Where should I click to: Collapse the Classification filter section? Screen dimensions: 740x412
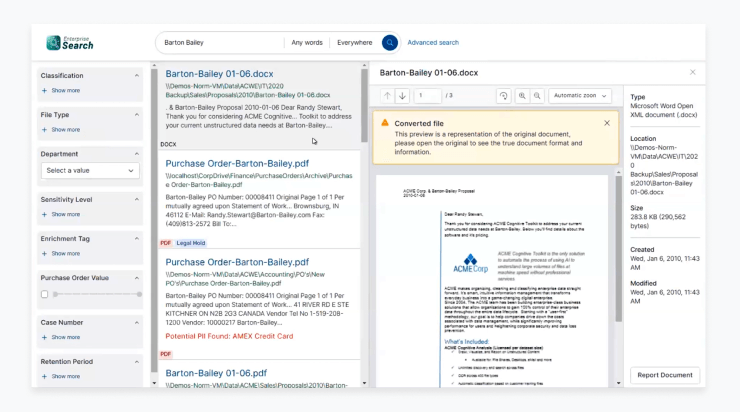[136, 76]
